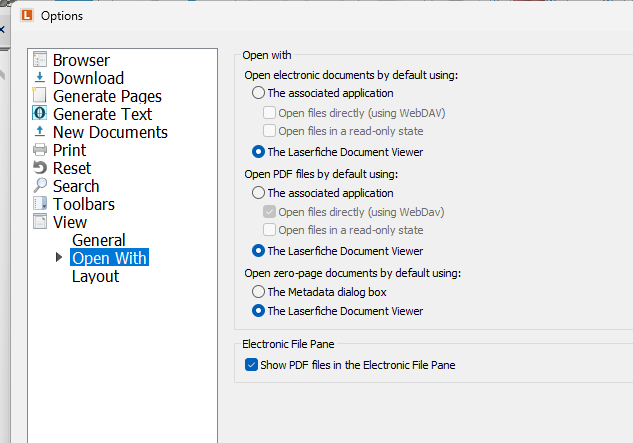Click the expander arrow beside Open With
This screenshot has width=633, height=443.
pyautogui.click(x=59, y=257)
